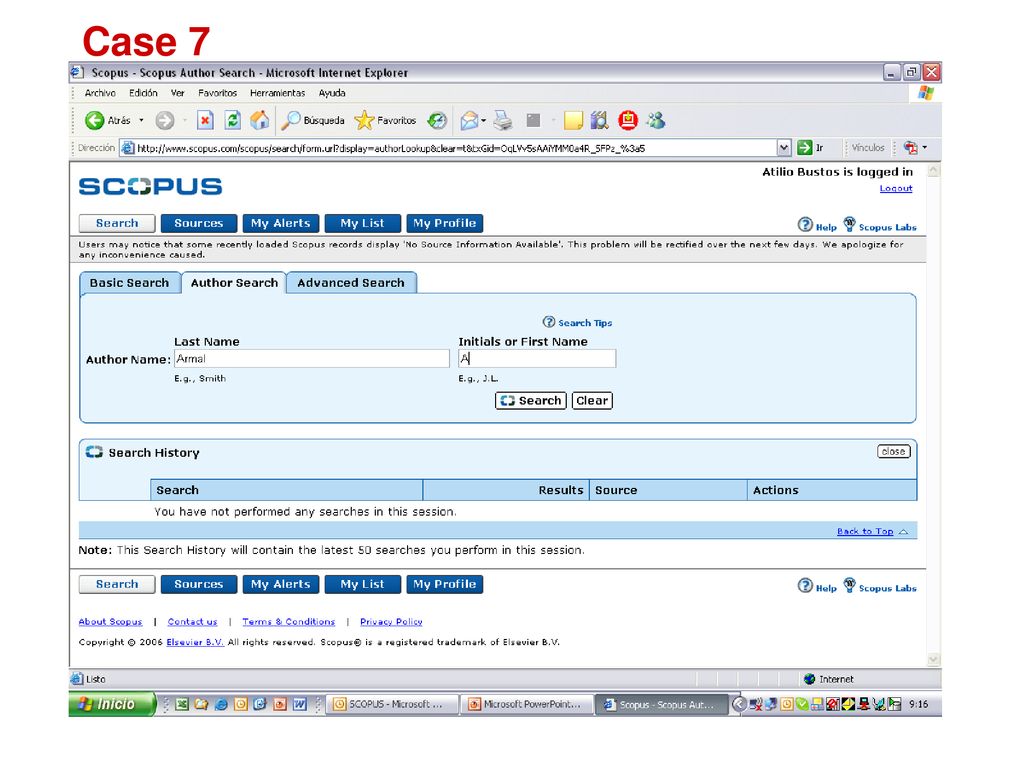Image resolution: width=1024 pixels, height=768 pixels.
Task: Click the Search Tips question icon
Action: click(549, 322)
